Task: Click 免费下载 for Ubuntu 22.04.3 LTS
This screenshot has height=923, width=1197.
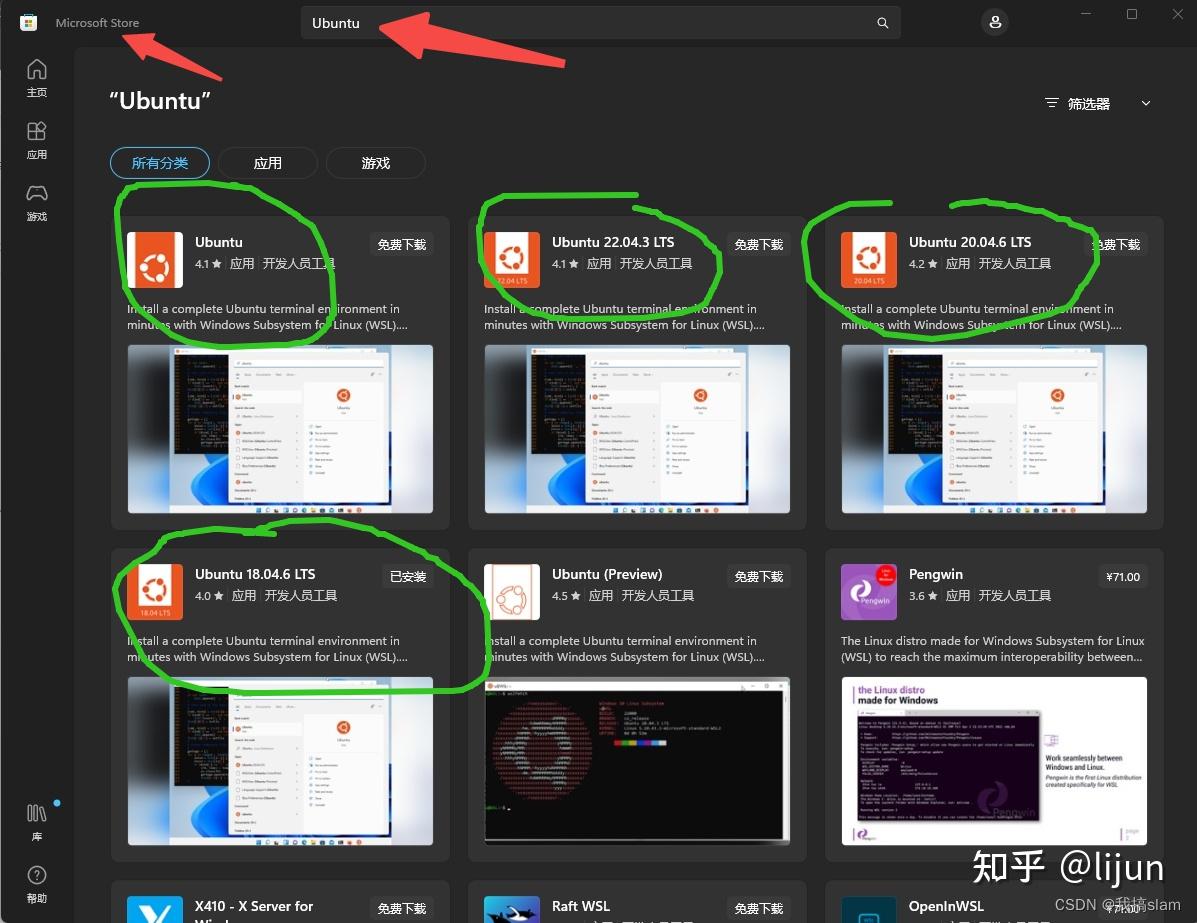Action: tap(758, 243)
